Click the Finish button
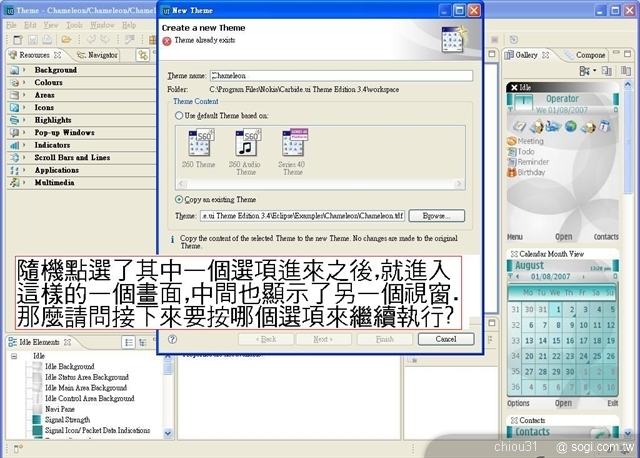Image resolution: width=640 pixels, height=458 pixels. 384,339
